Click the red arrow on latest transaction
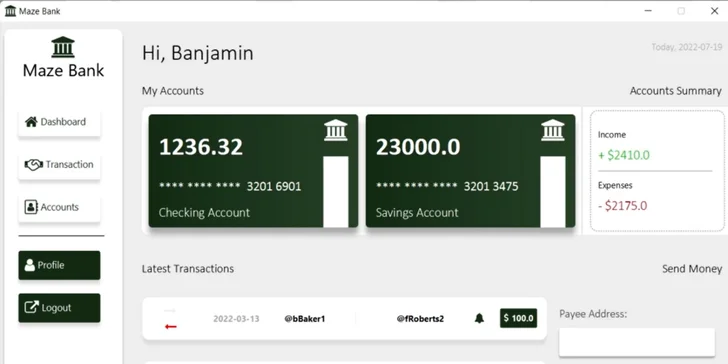The height and width of the screenshot is (364, 728). [171, 327]
